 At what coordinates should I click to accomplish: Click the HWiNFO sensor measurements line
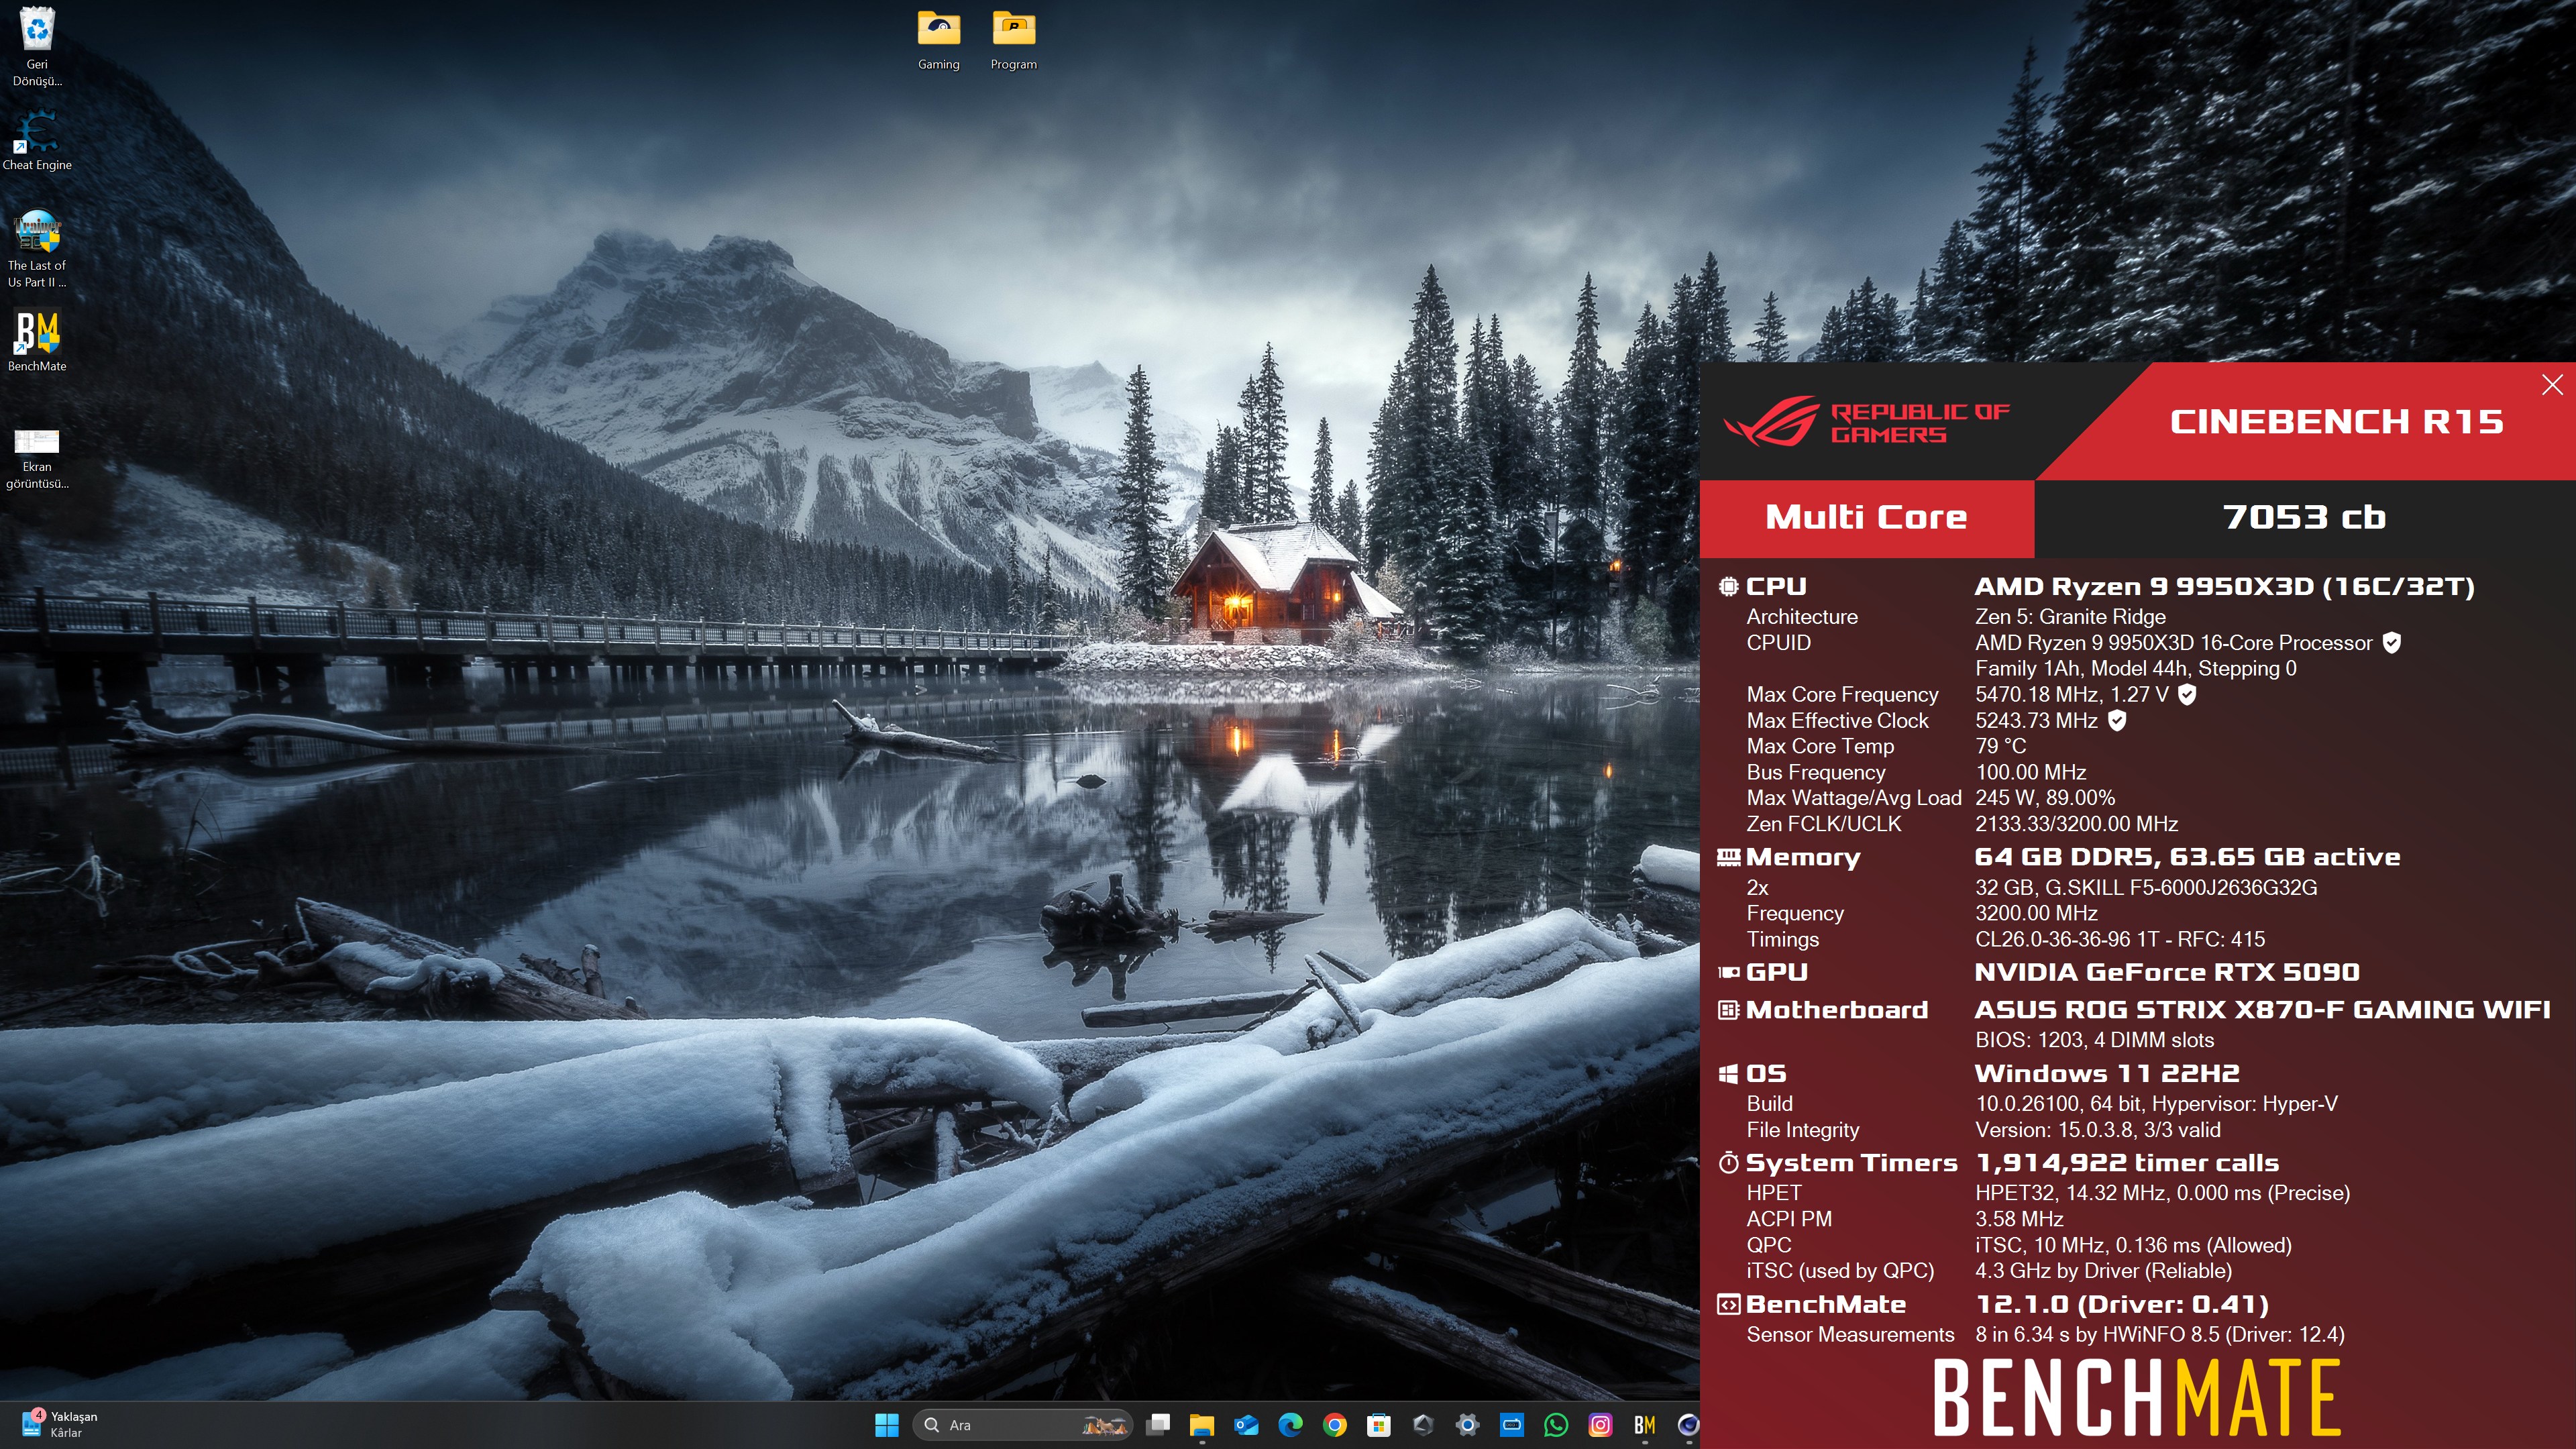pyautogui.click(x=2159, y=1334)
